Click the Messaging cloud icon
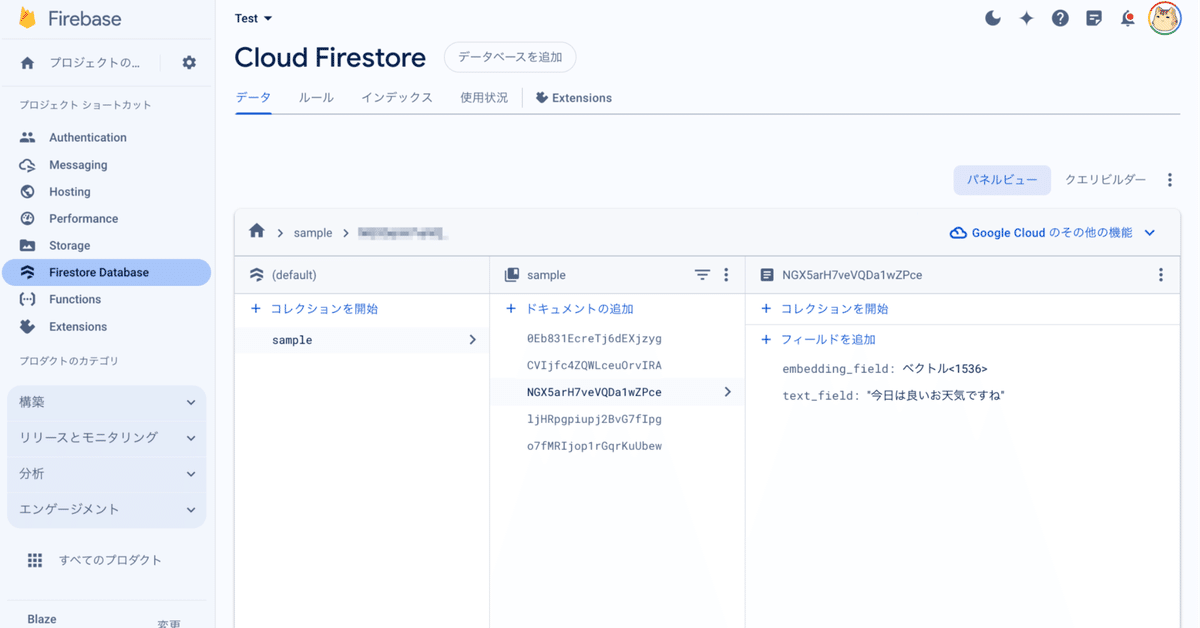Image resolution: width=1200 pixels, height=628 pixels. tap(28, 165)
